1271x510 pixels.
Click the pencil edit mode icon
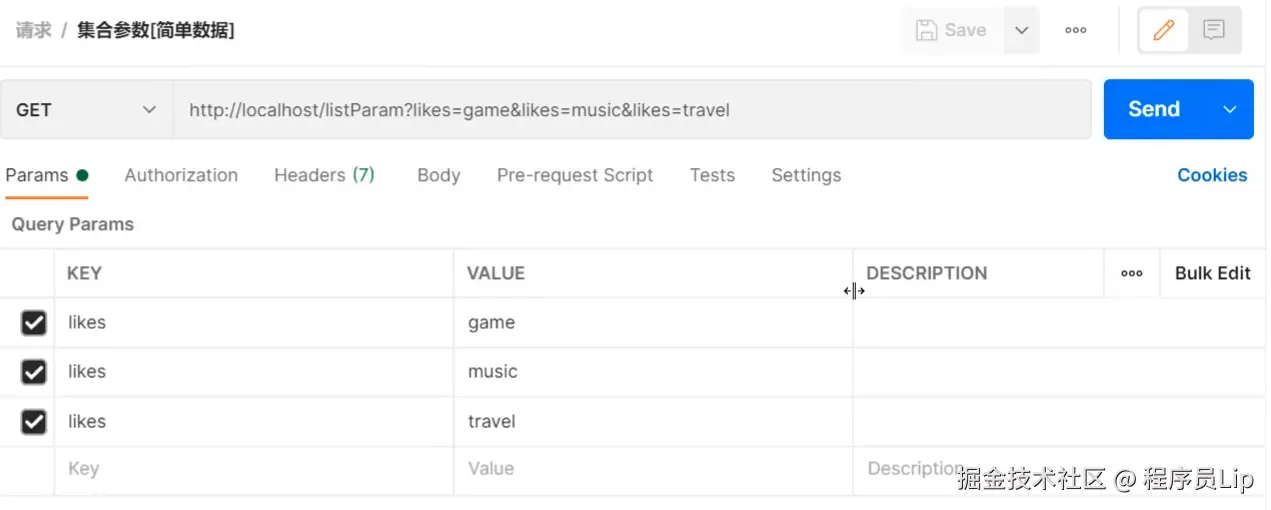point(1163,30)
